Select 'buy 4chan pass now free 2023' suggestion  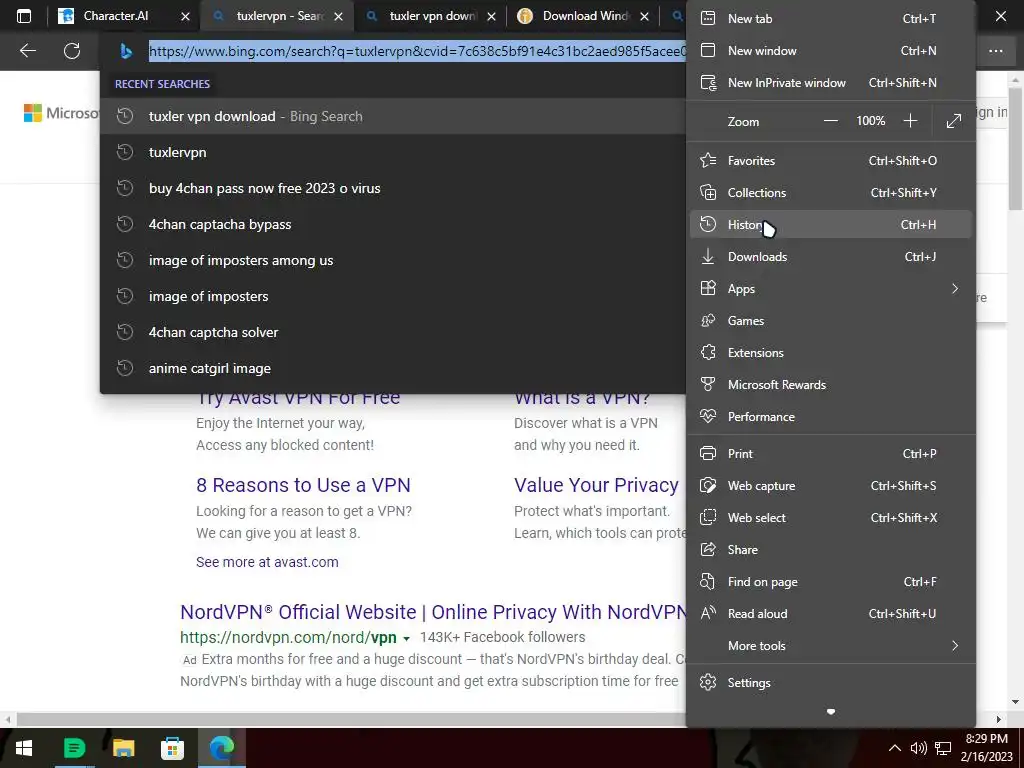(393, 188)
